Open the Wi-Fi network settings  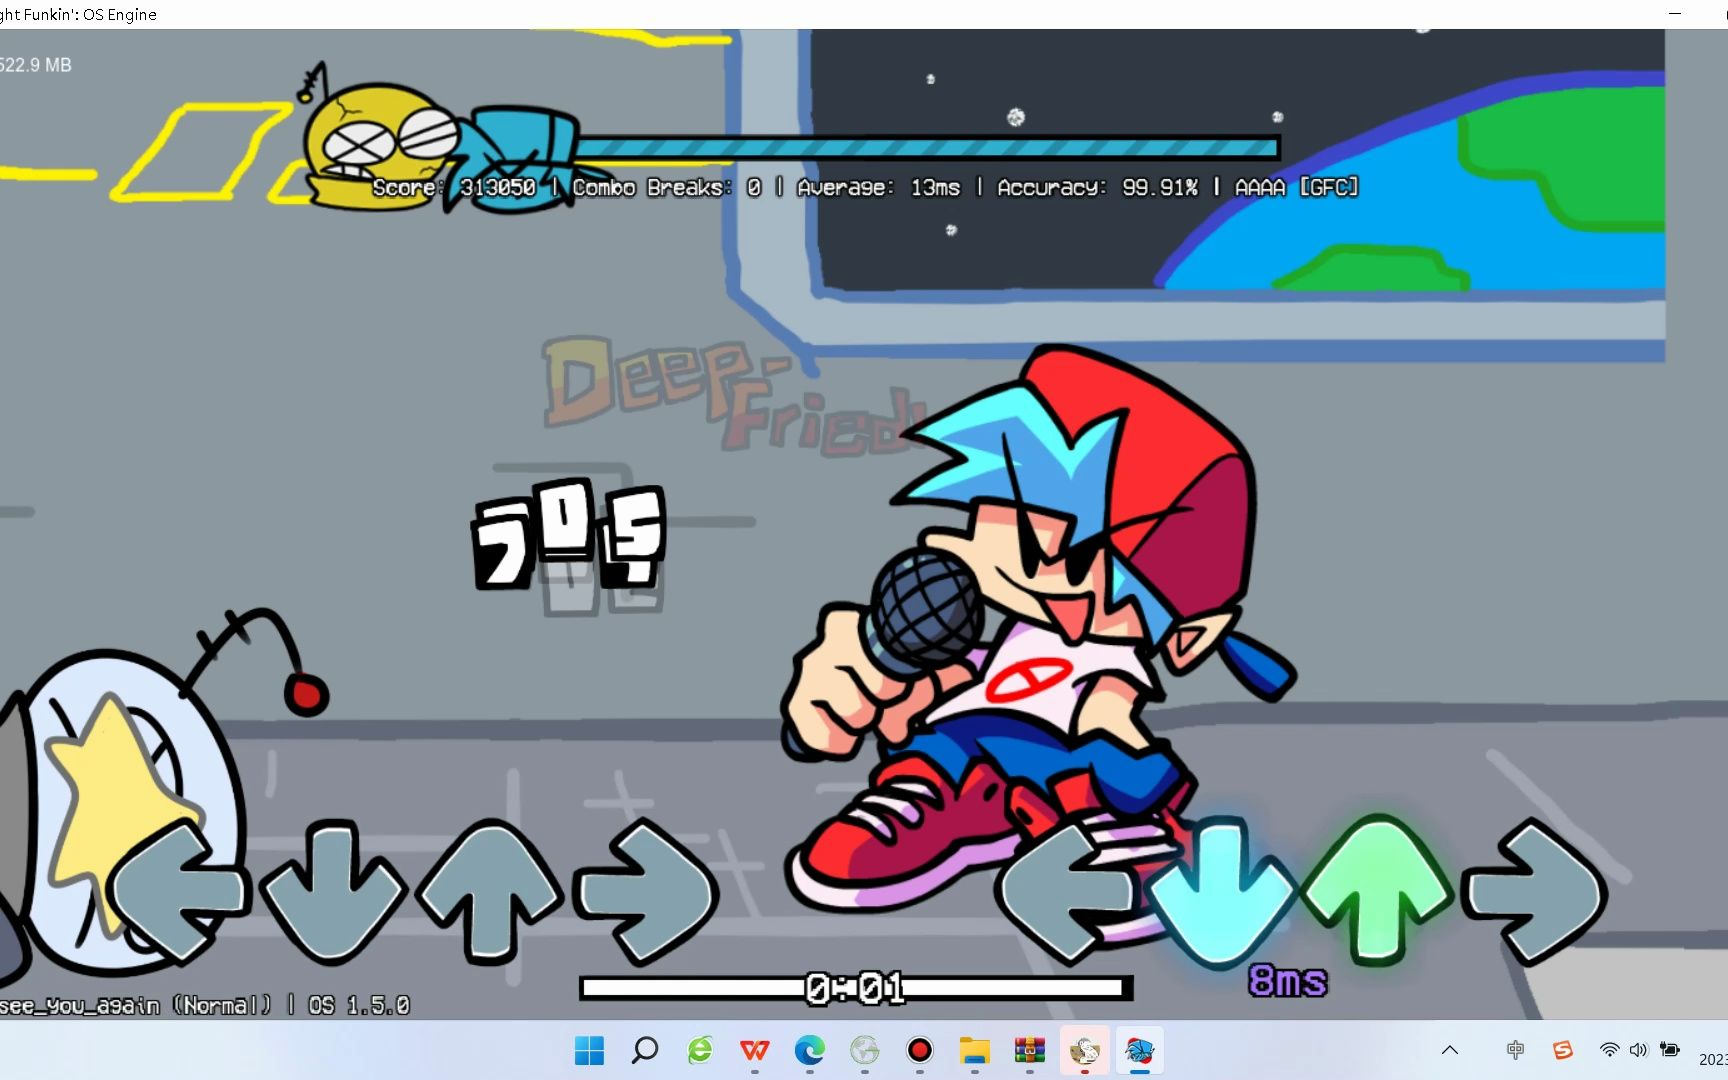click(x=1609, y=1050)
